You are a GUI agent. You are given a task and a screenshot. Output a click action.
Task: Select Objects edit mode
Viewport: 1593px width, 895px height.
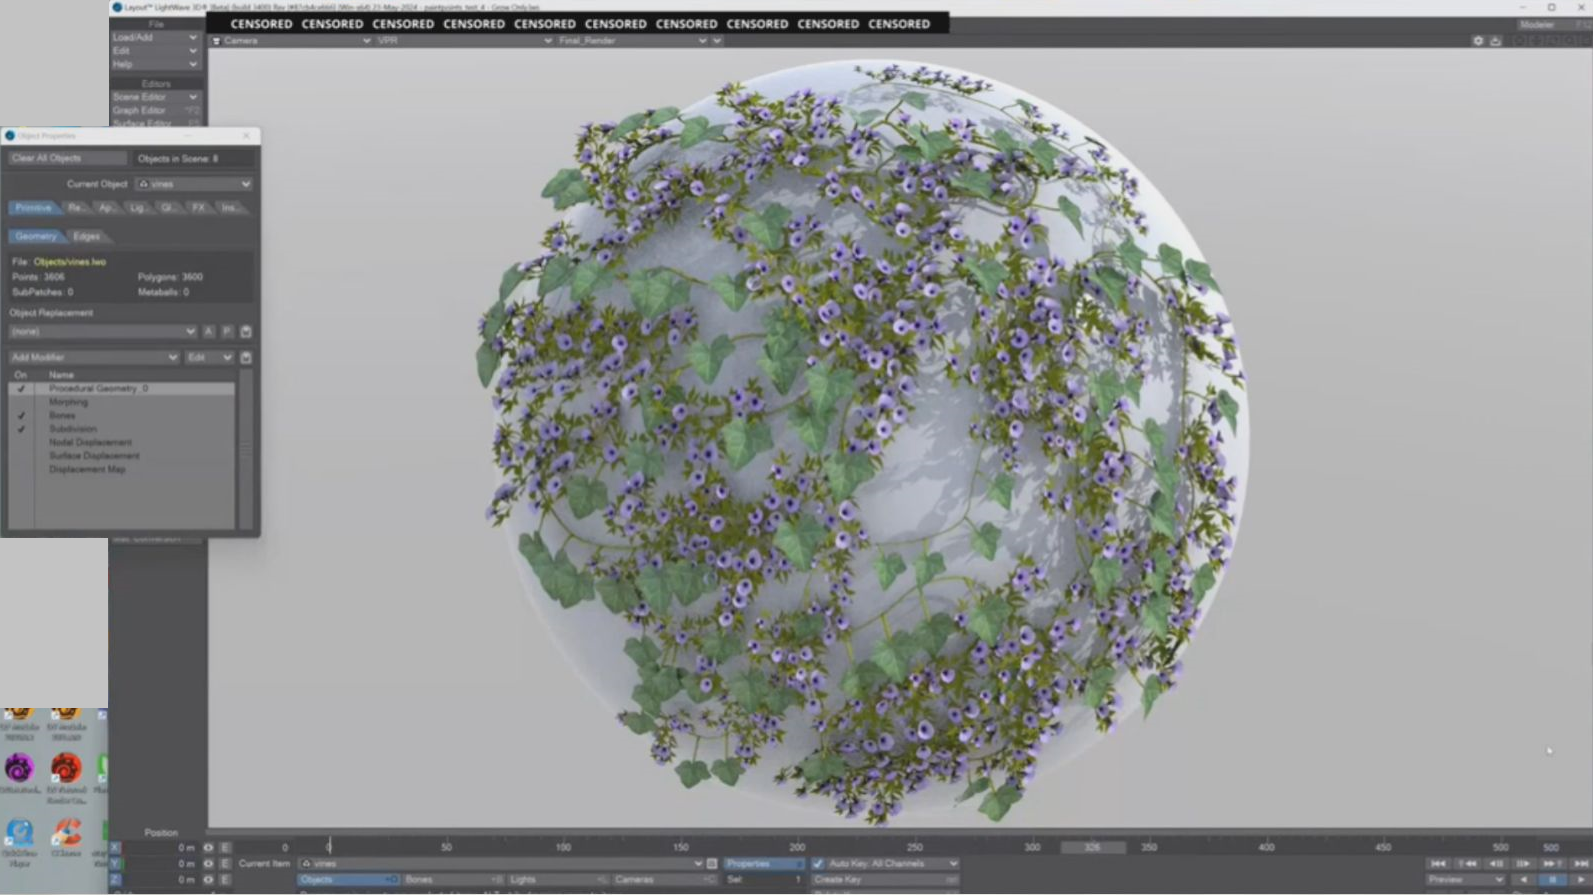(x=348, y=880)
